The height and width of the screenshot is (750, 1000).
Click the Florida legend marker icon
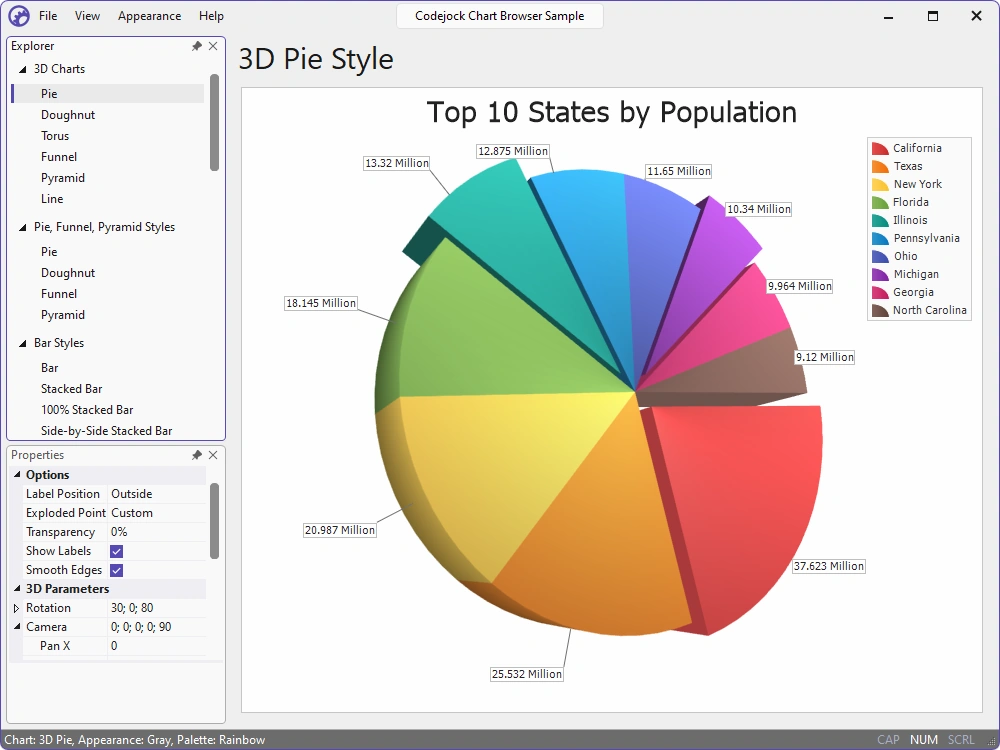(880, 202)
